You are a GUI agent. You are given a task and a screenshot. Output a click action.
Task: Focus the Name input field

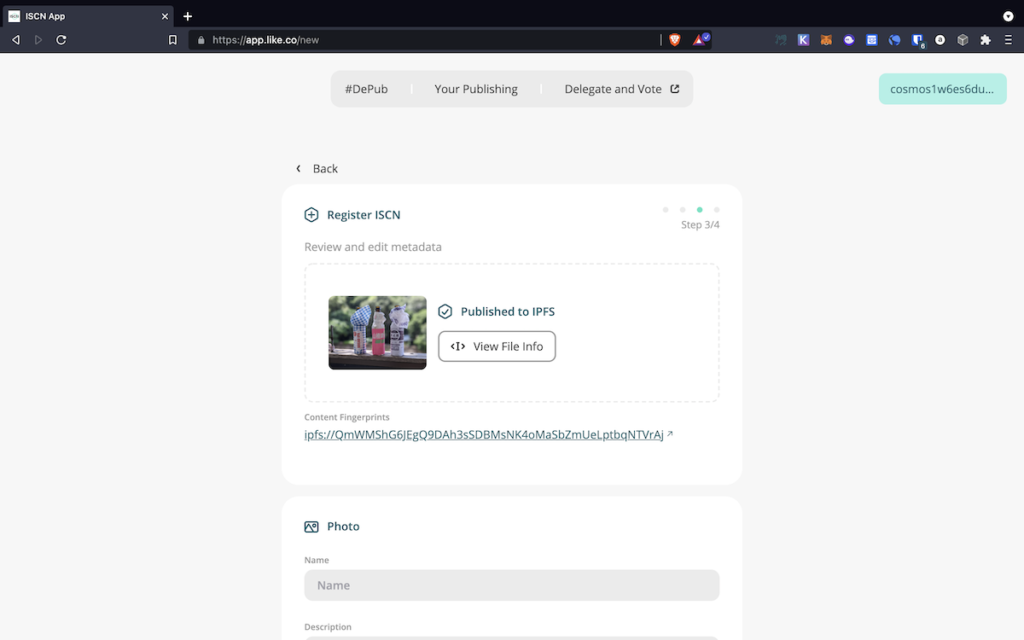(511, 585)
